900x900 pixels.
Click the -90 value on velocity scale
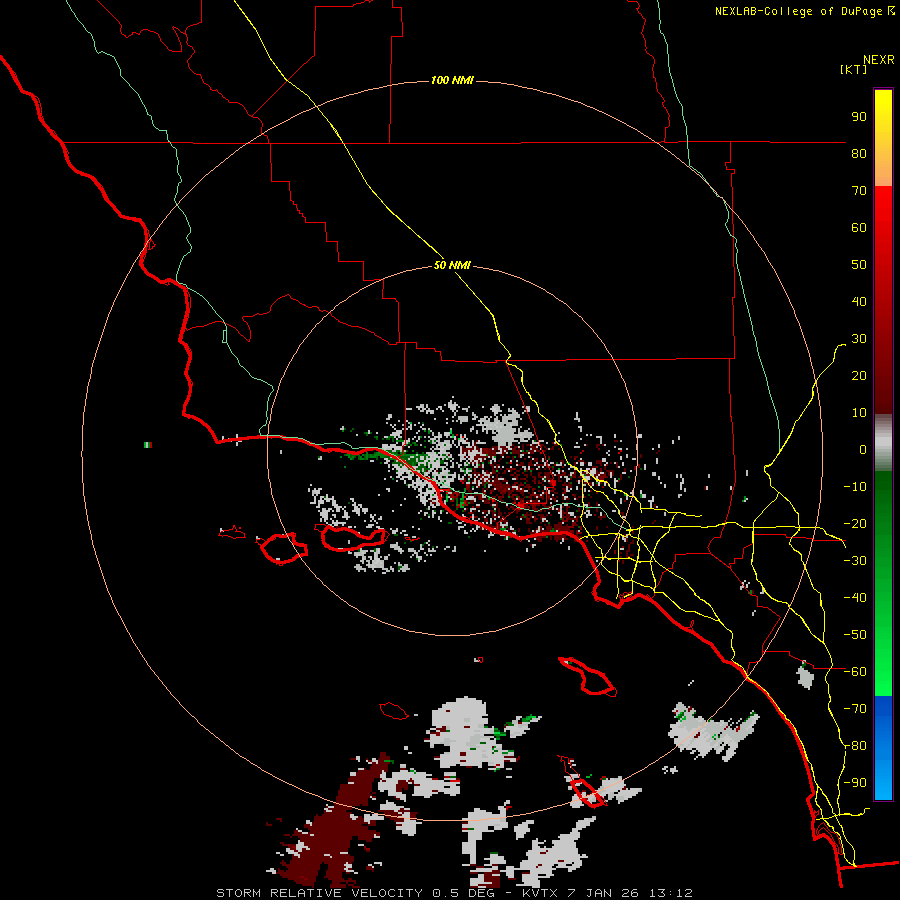tap(855, 782)
